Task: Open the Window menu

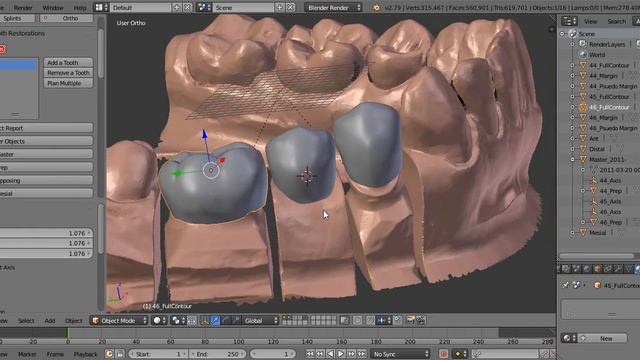Action: coord(53,8)
